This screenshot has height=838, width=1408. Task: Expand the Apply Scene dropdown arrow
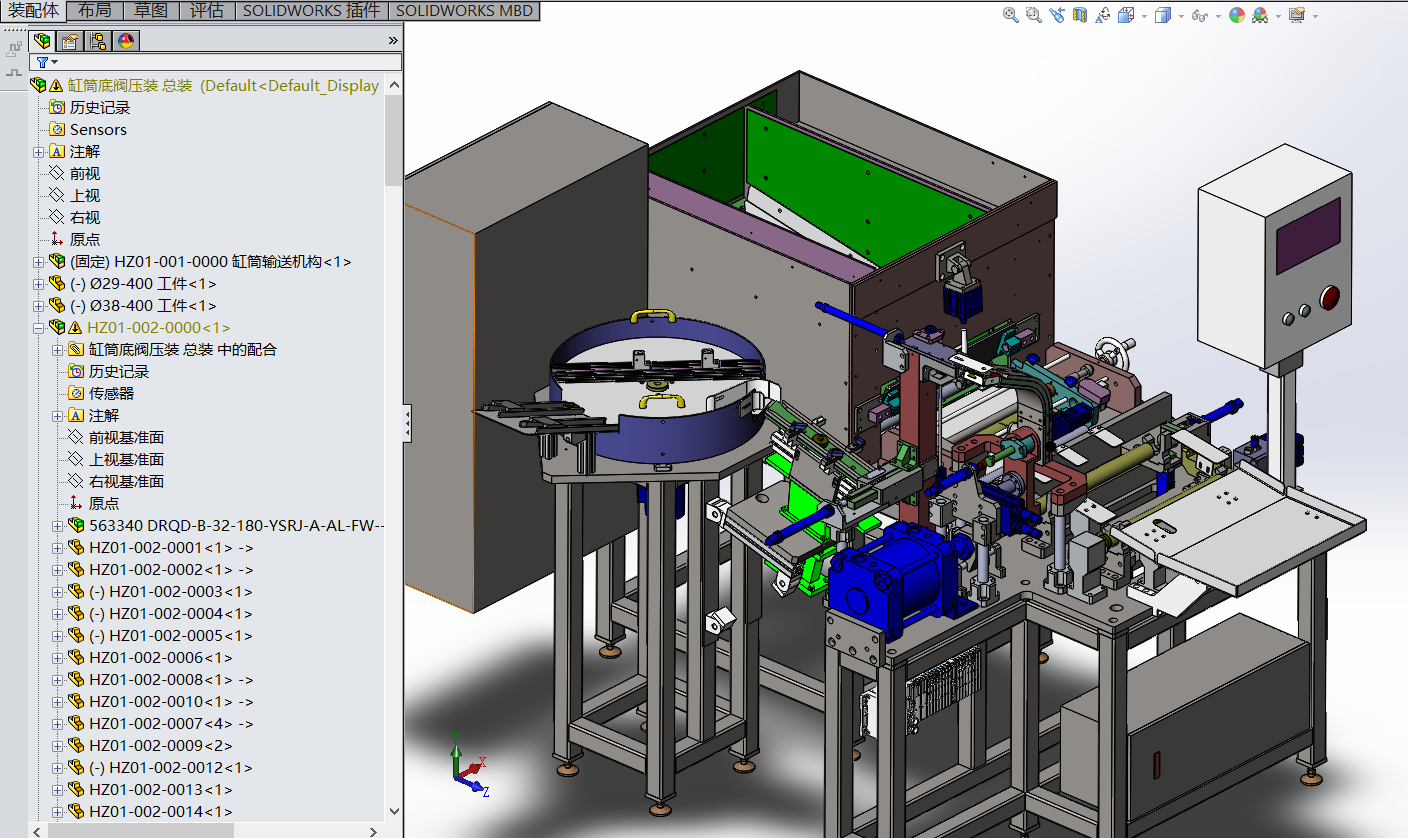[x=1277, y=16]
